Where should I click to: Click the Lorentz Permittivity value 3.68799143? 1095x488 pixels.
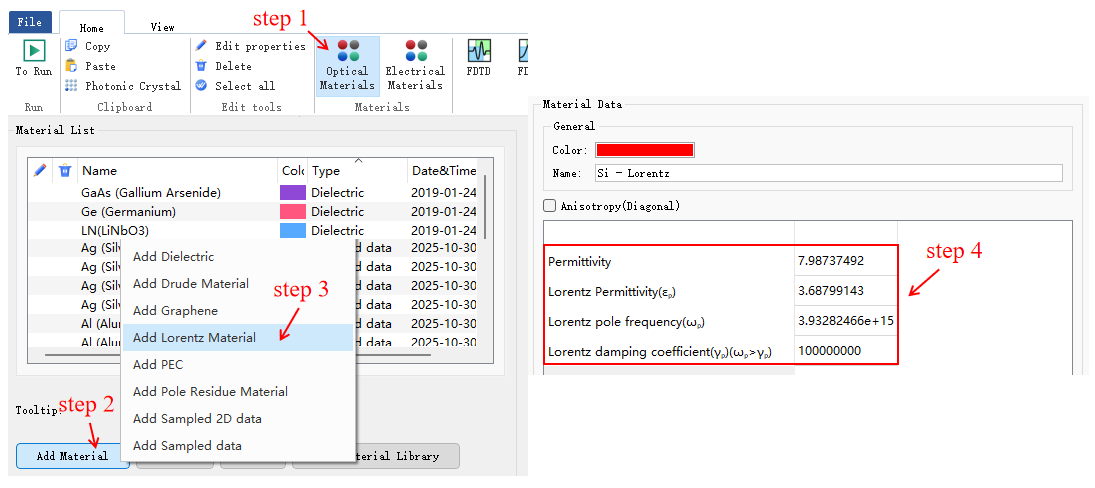click(846, 291)
